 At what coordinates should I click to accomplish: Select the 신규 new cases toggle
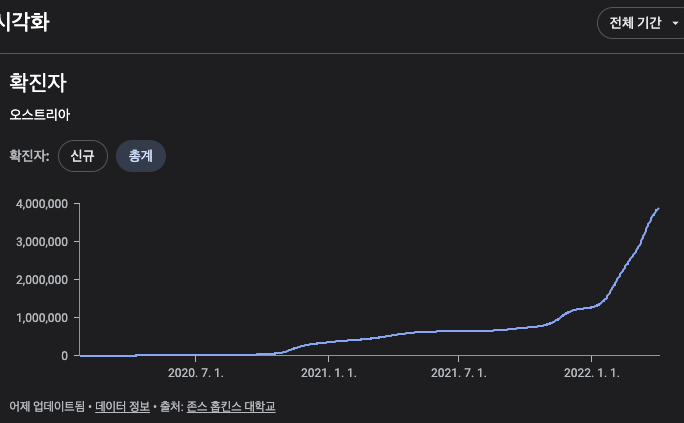83,156
